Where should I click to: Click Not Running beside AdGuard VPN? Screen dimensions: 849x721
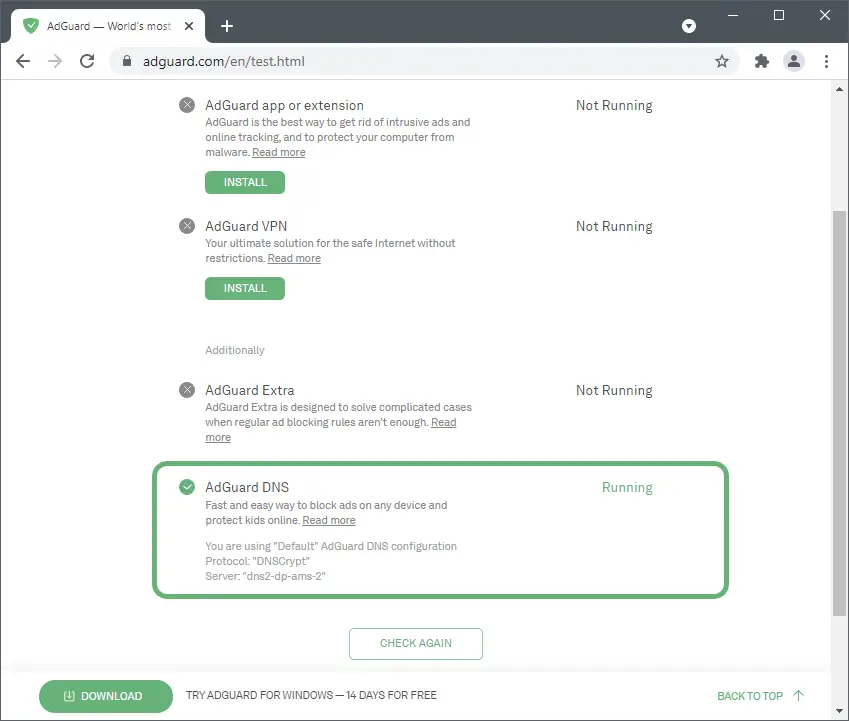[614, 226]
